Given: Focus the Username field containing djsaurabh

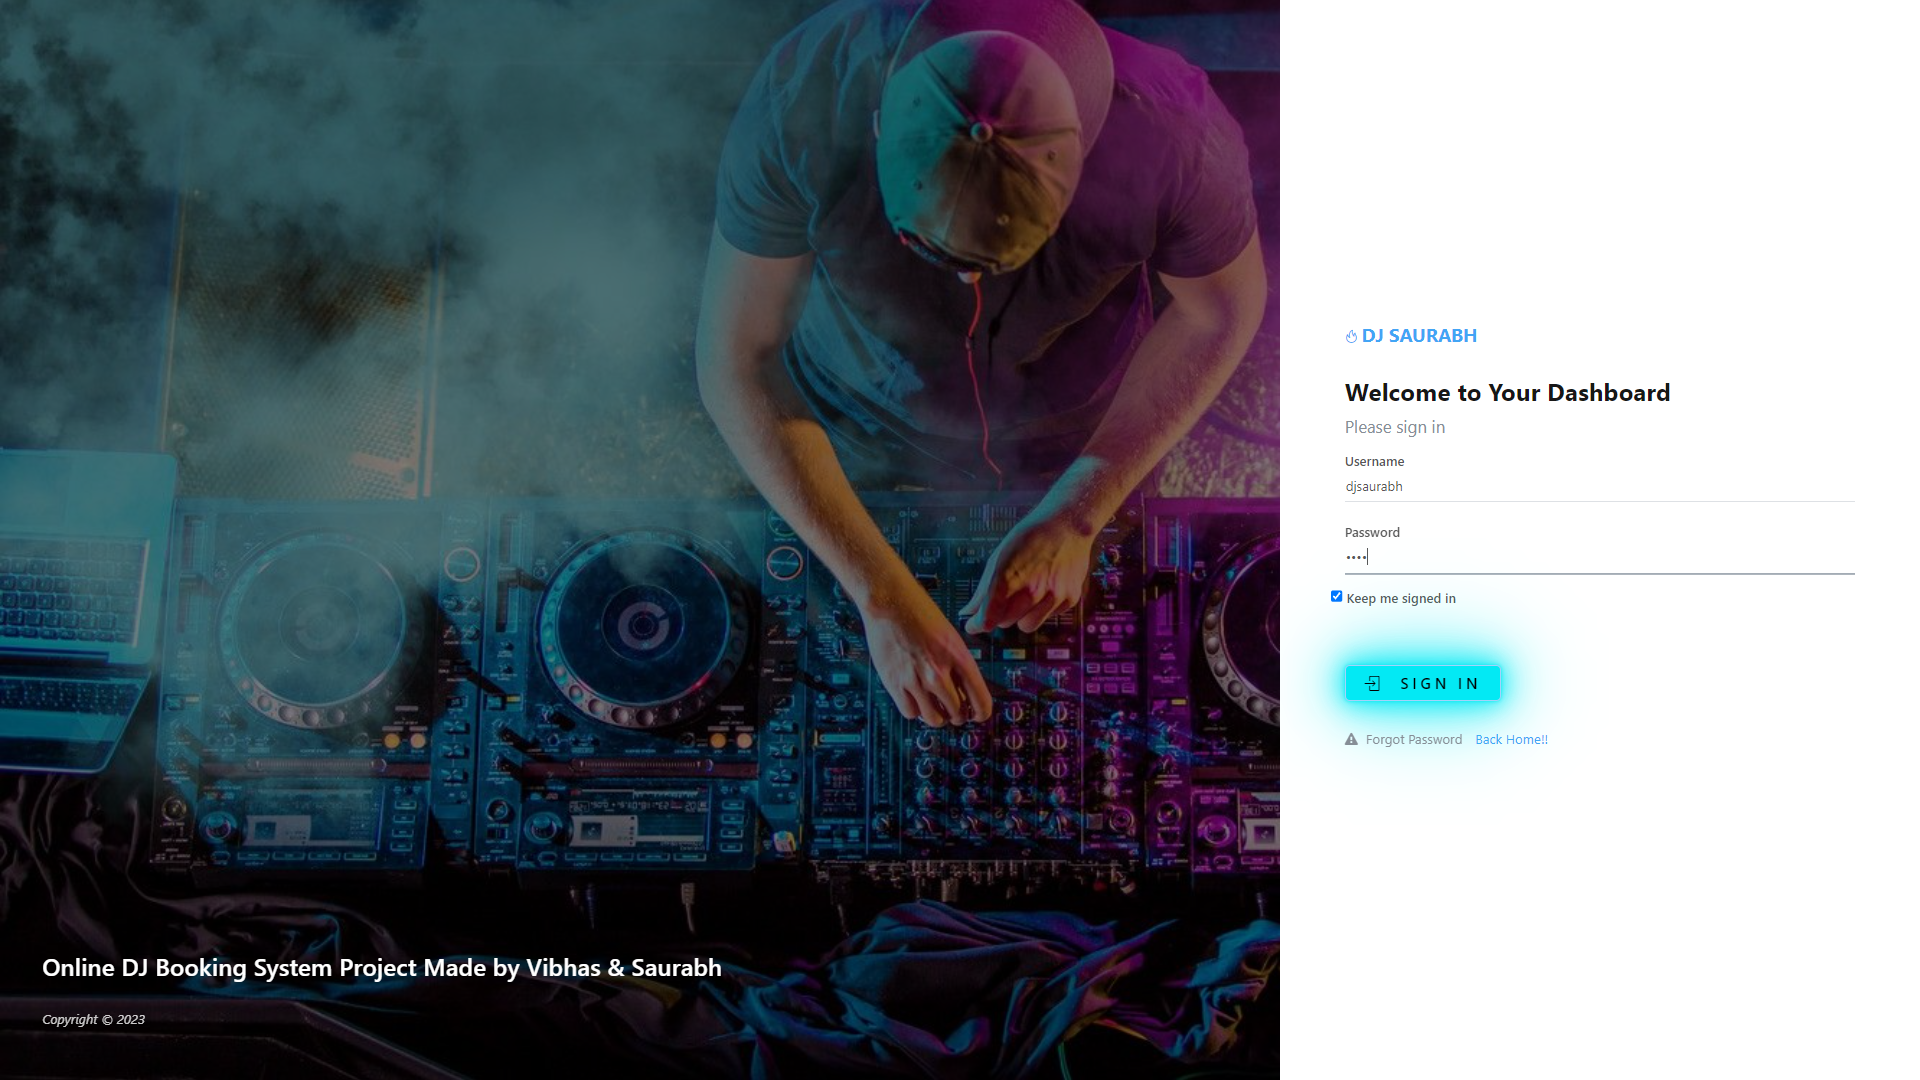Looking at the screenshot, I should pyautogui.click(x=1599, y=487).
